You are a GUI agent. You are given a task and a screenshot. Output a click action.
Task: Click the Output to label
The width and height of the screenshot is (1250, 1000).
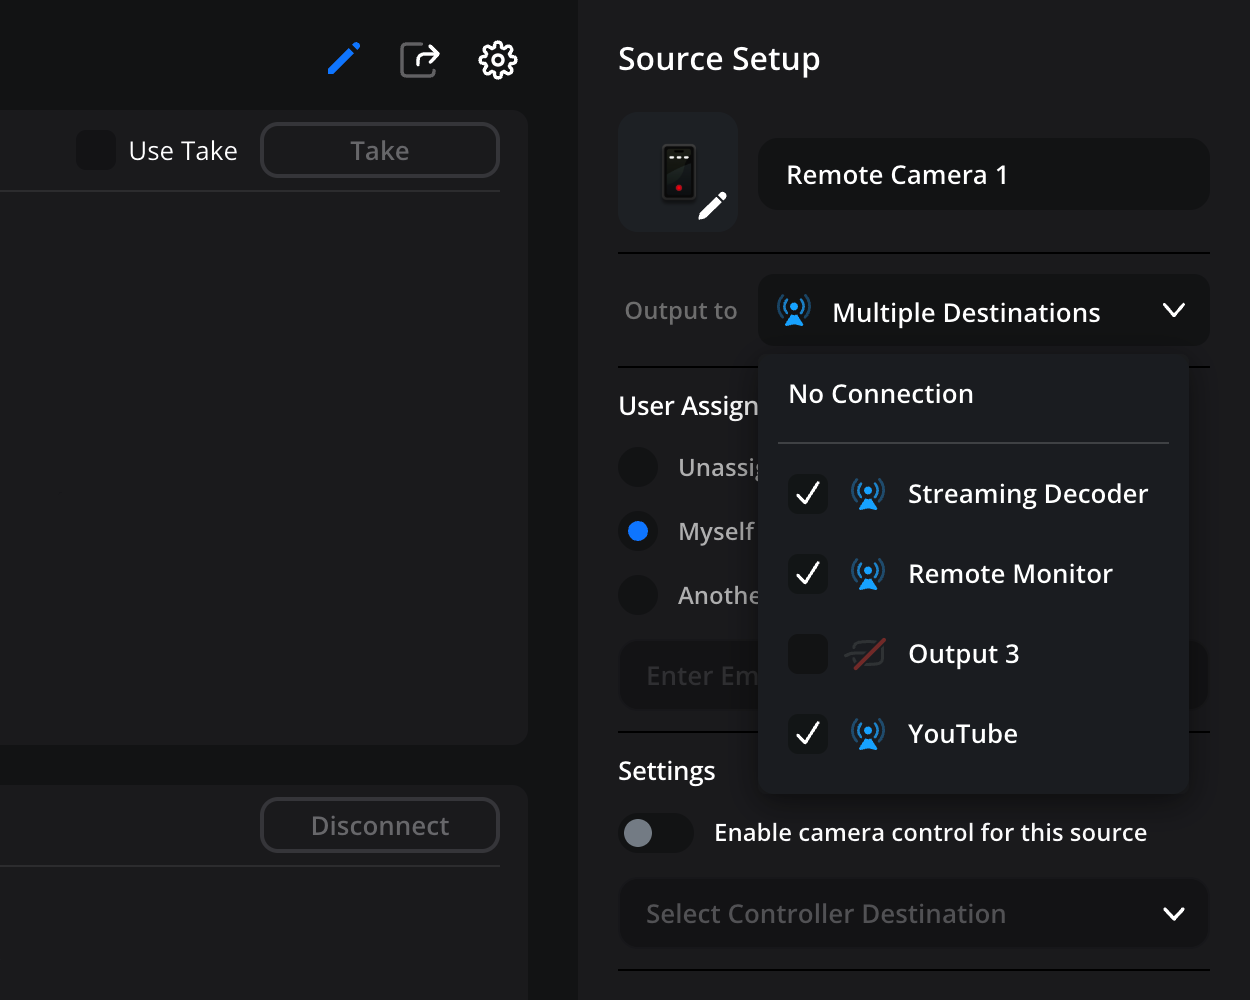pos(681,311)
